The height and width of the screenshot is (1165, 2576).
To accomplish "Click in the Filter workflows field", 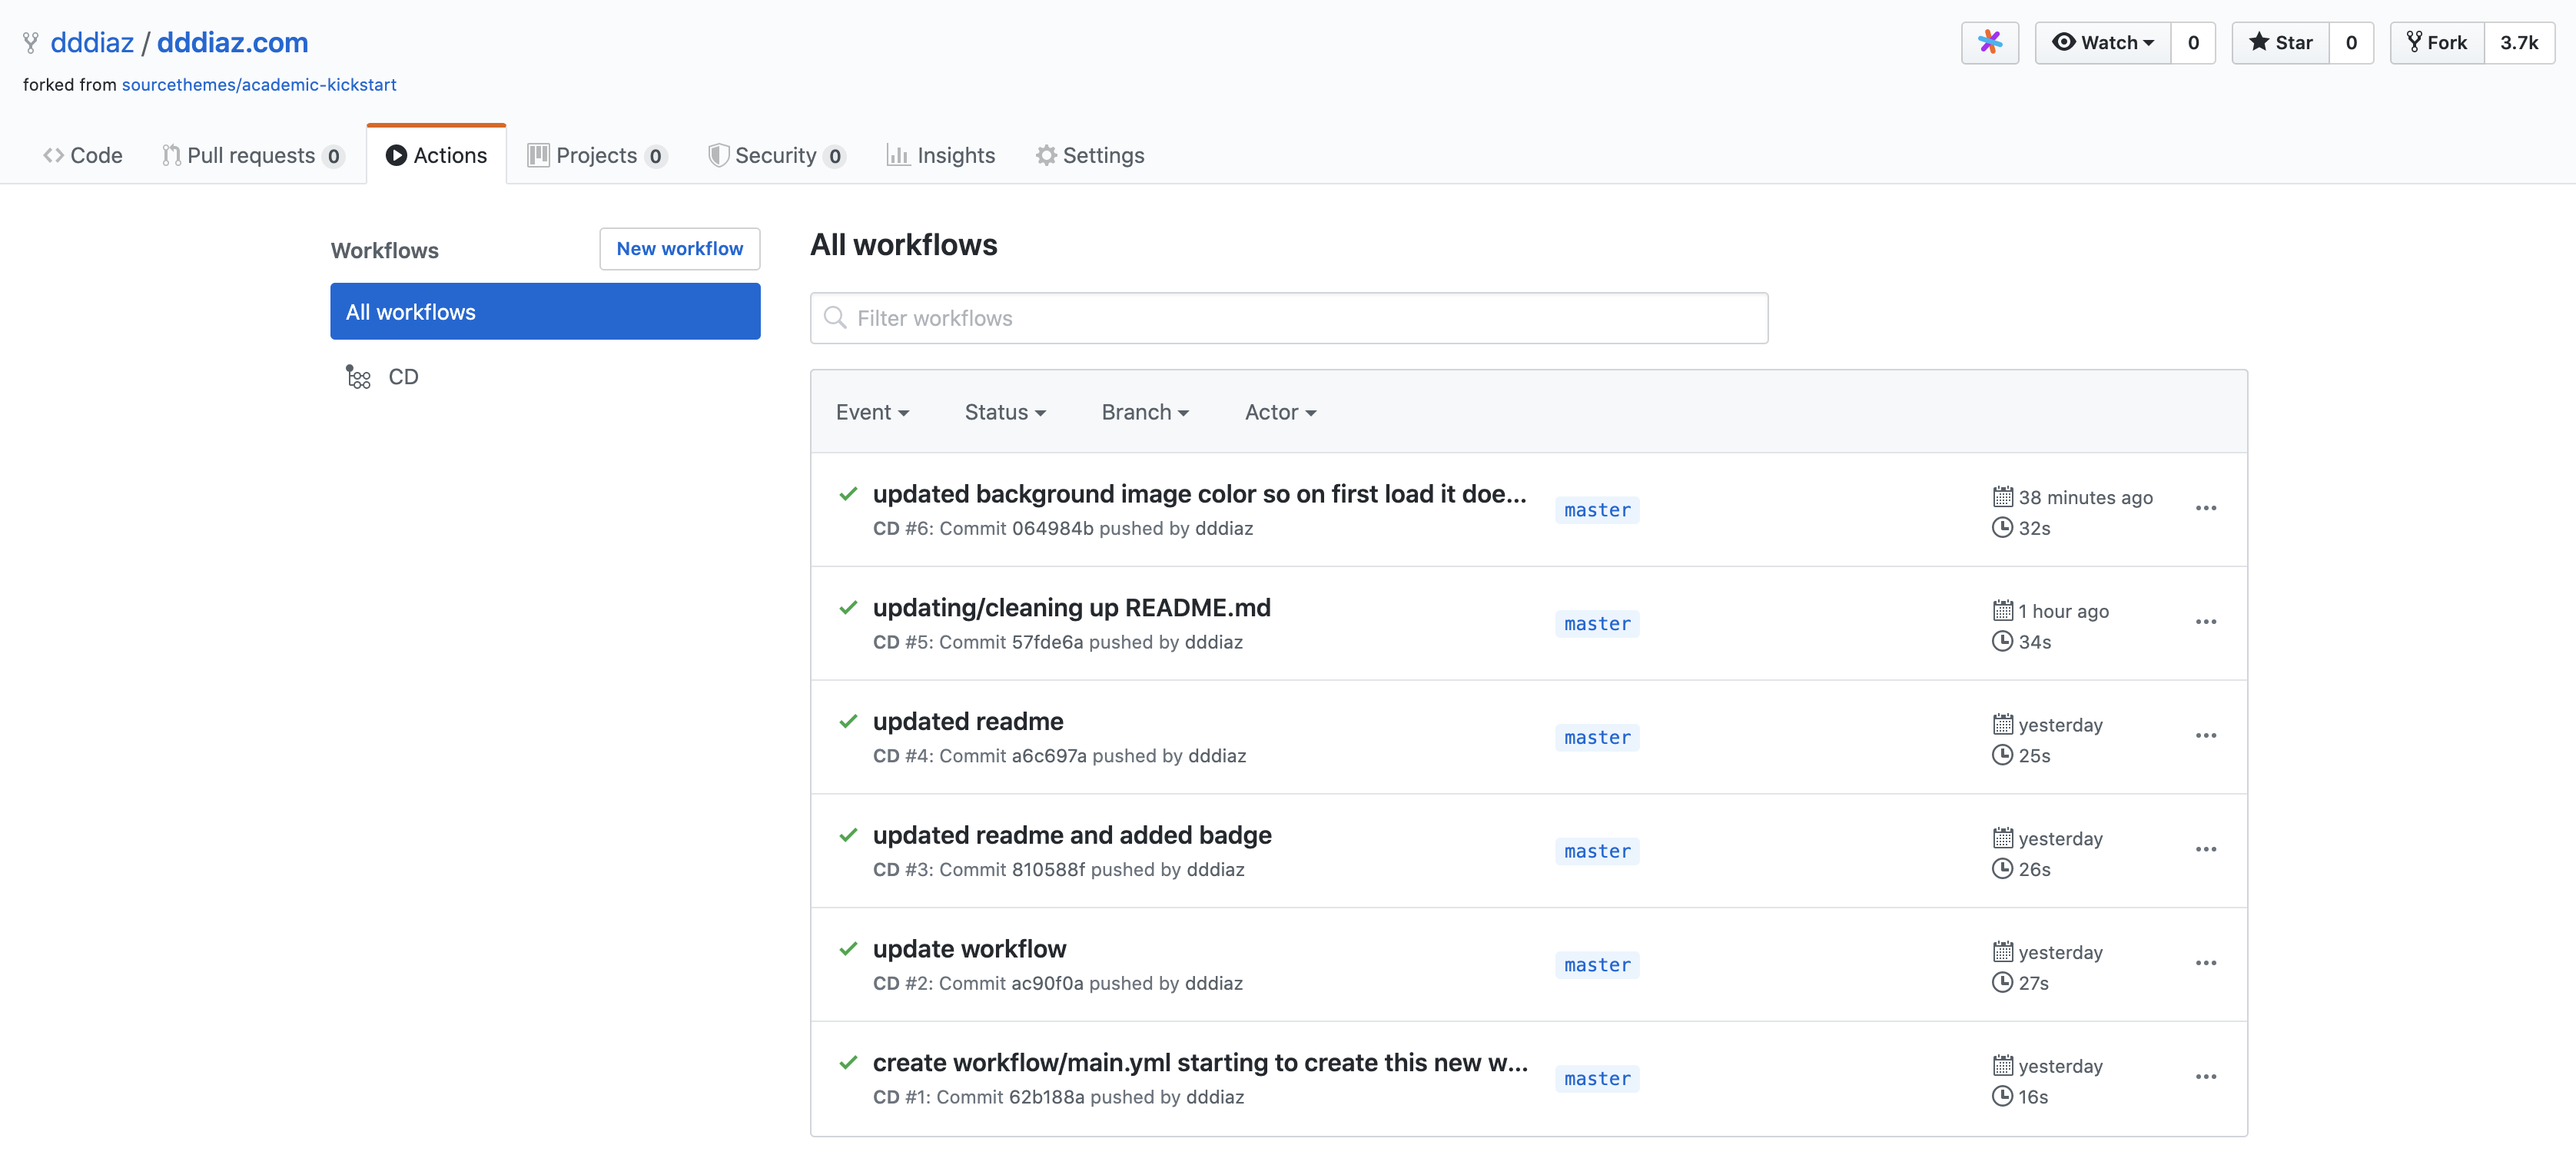I will click(x=1289, y=318).
